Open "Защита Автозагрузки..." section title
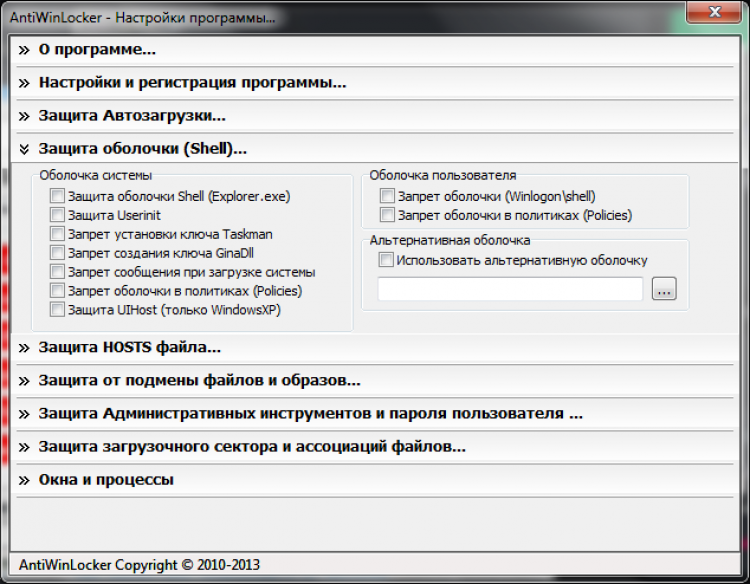Image resolution: width=750 pixels, height=584 pixels. coord(132,116)
